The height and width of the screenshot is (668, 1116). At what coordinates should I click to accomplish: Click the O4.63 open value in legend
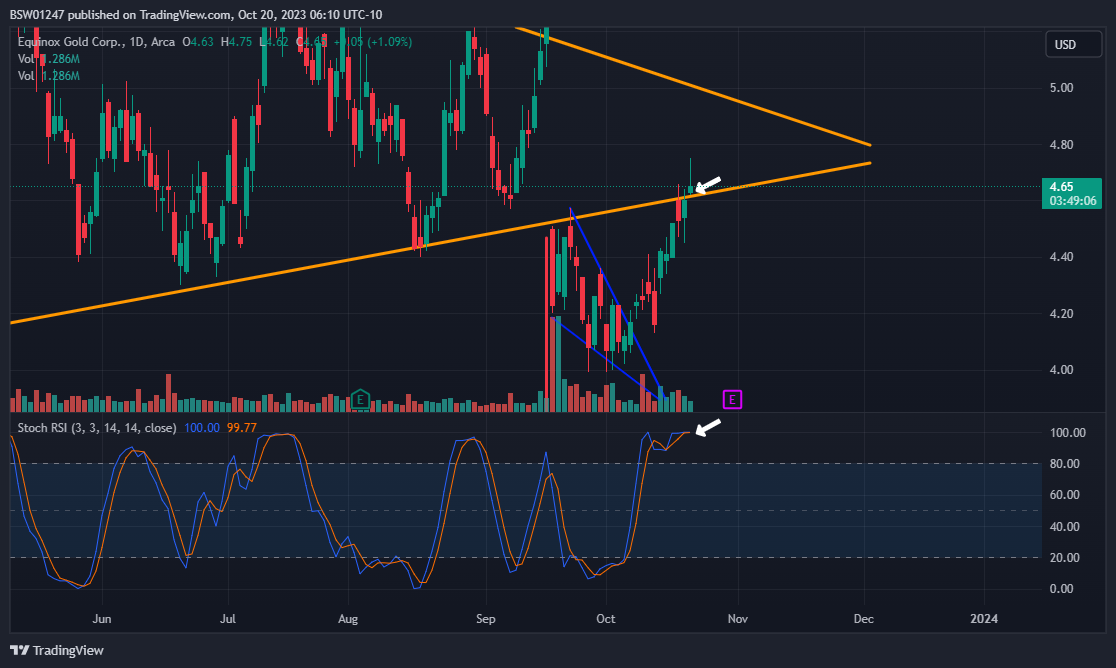tap(198, 42)
